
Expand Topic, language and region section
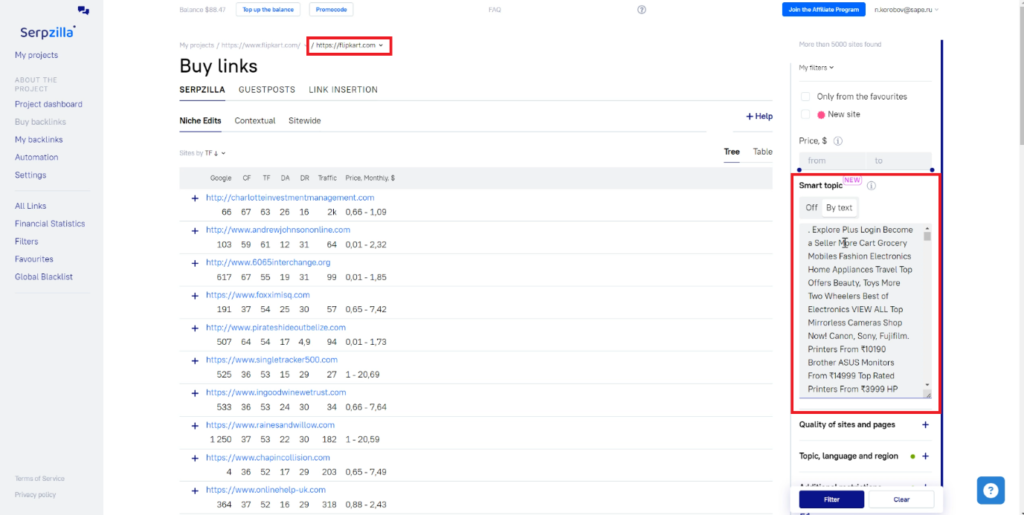(x=925, y=456)
